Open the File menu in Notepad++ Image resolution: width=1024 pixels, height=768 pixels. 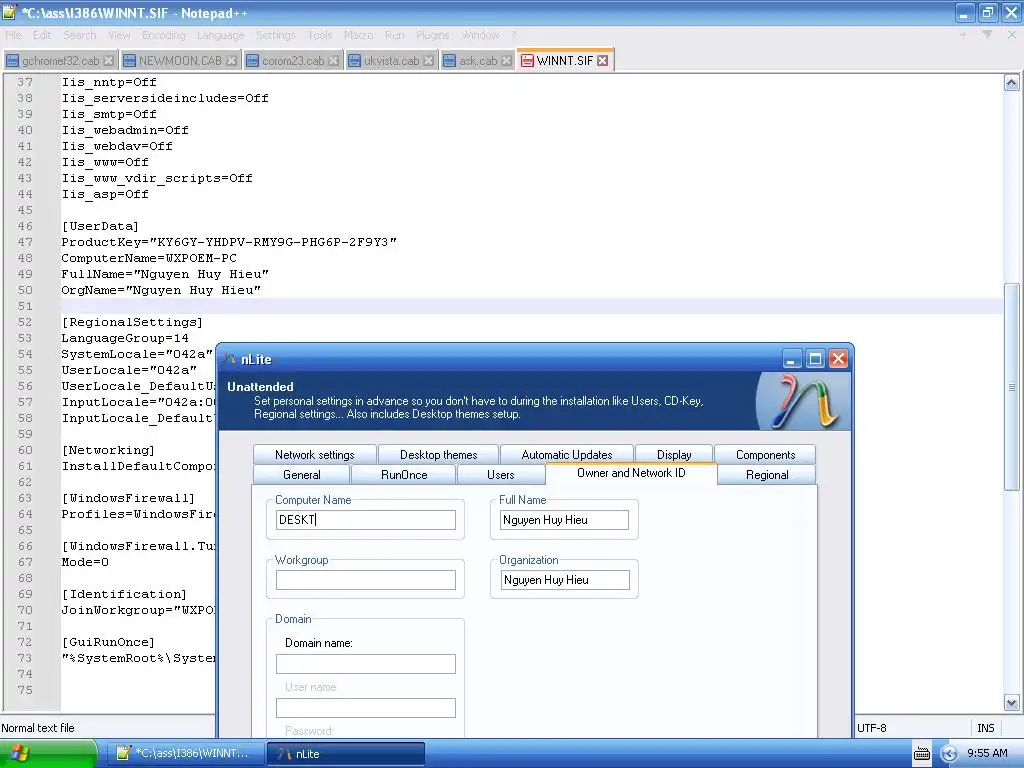[14, 35]
